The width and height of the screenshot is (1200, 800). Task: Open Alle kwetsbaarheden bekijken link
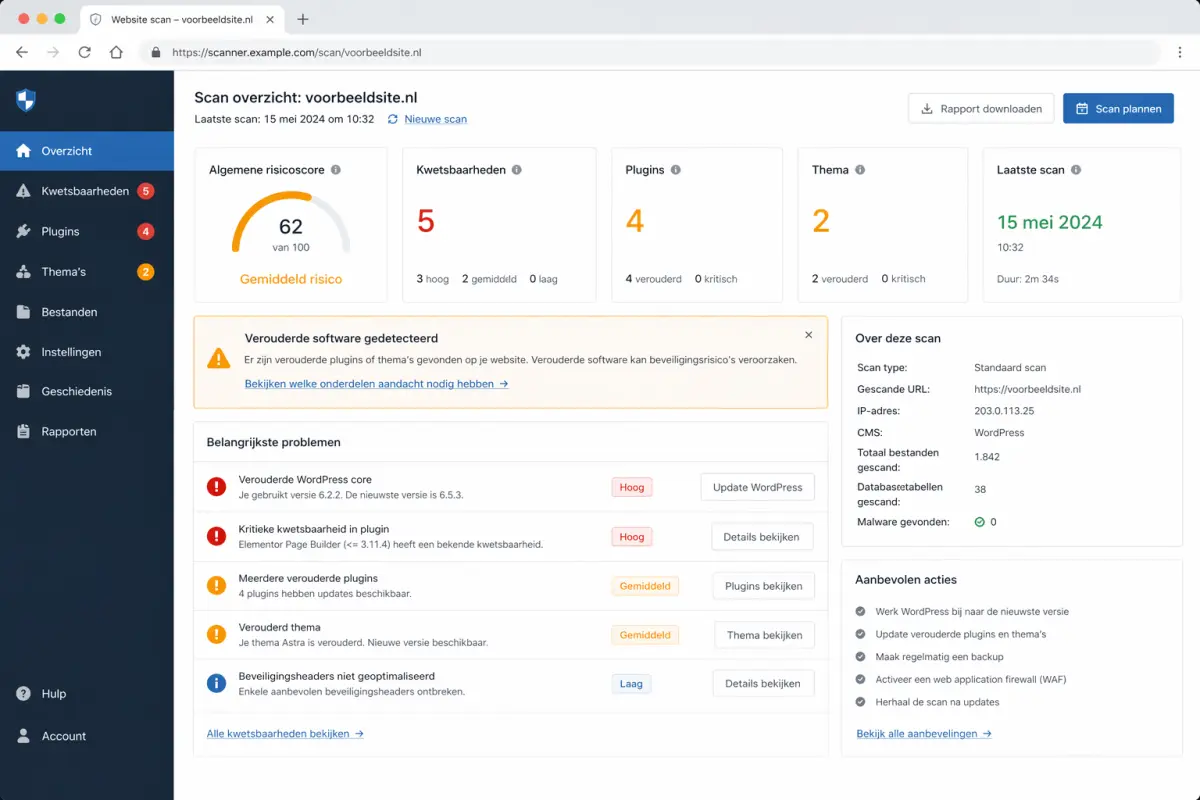click(285, 733)
